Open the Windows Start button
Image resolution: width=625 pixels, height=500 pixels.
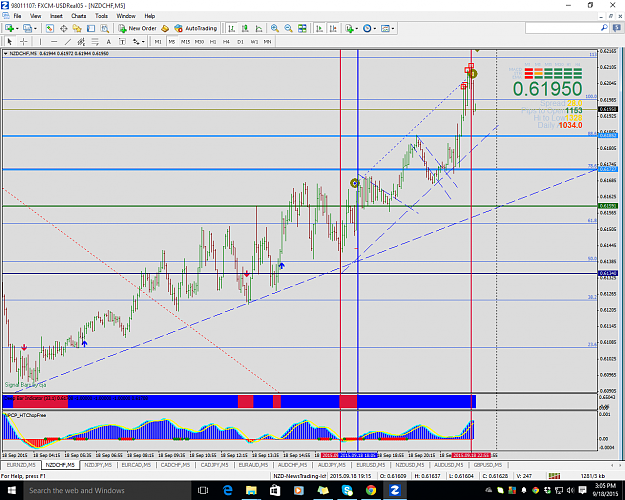coord(11,490)
